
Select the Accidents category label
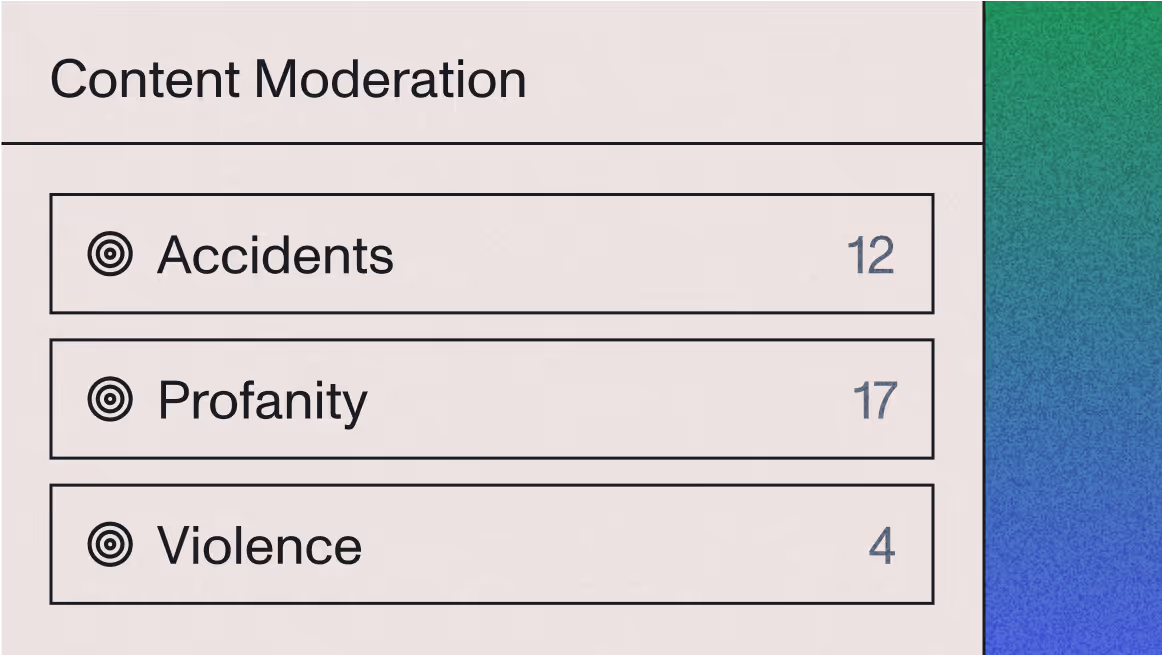click(x=275, y=255)
